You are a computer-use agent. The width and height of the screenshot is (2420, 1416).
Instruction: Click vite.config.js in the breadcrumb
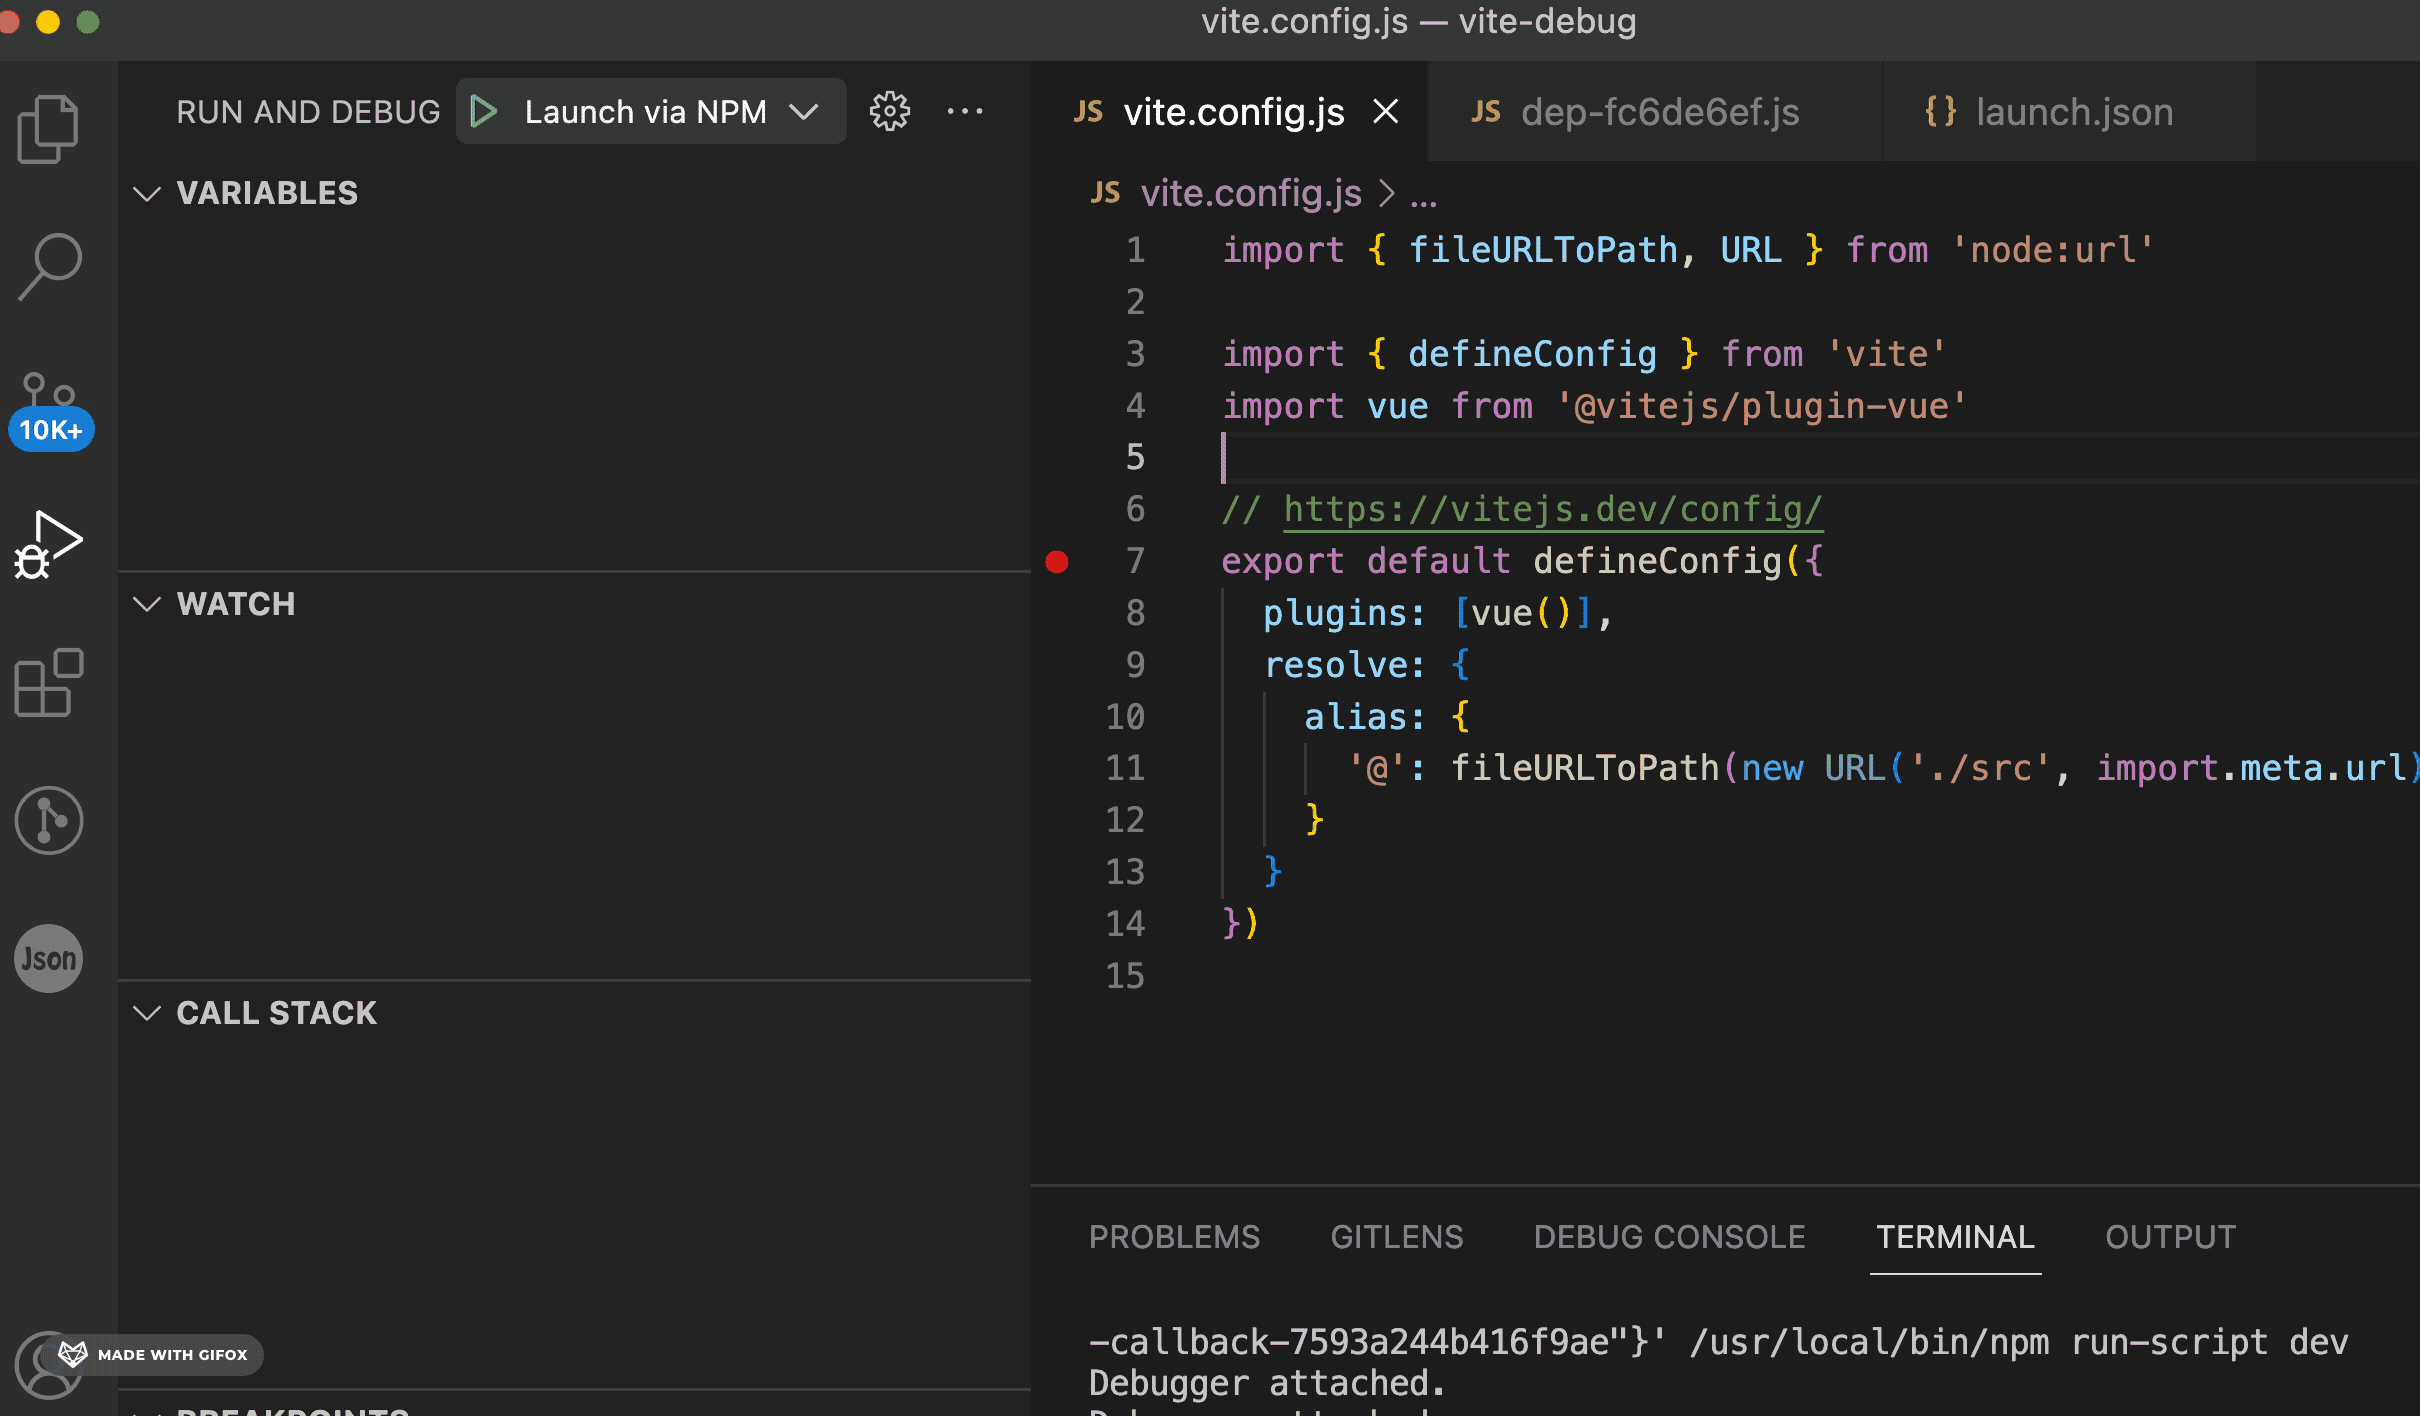pyautogui.click(x=1250, y=193)
